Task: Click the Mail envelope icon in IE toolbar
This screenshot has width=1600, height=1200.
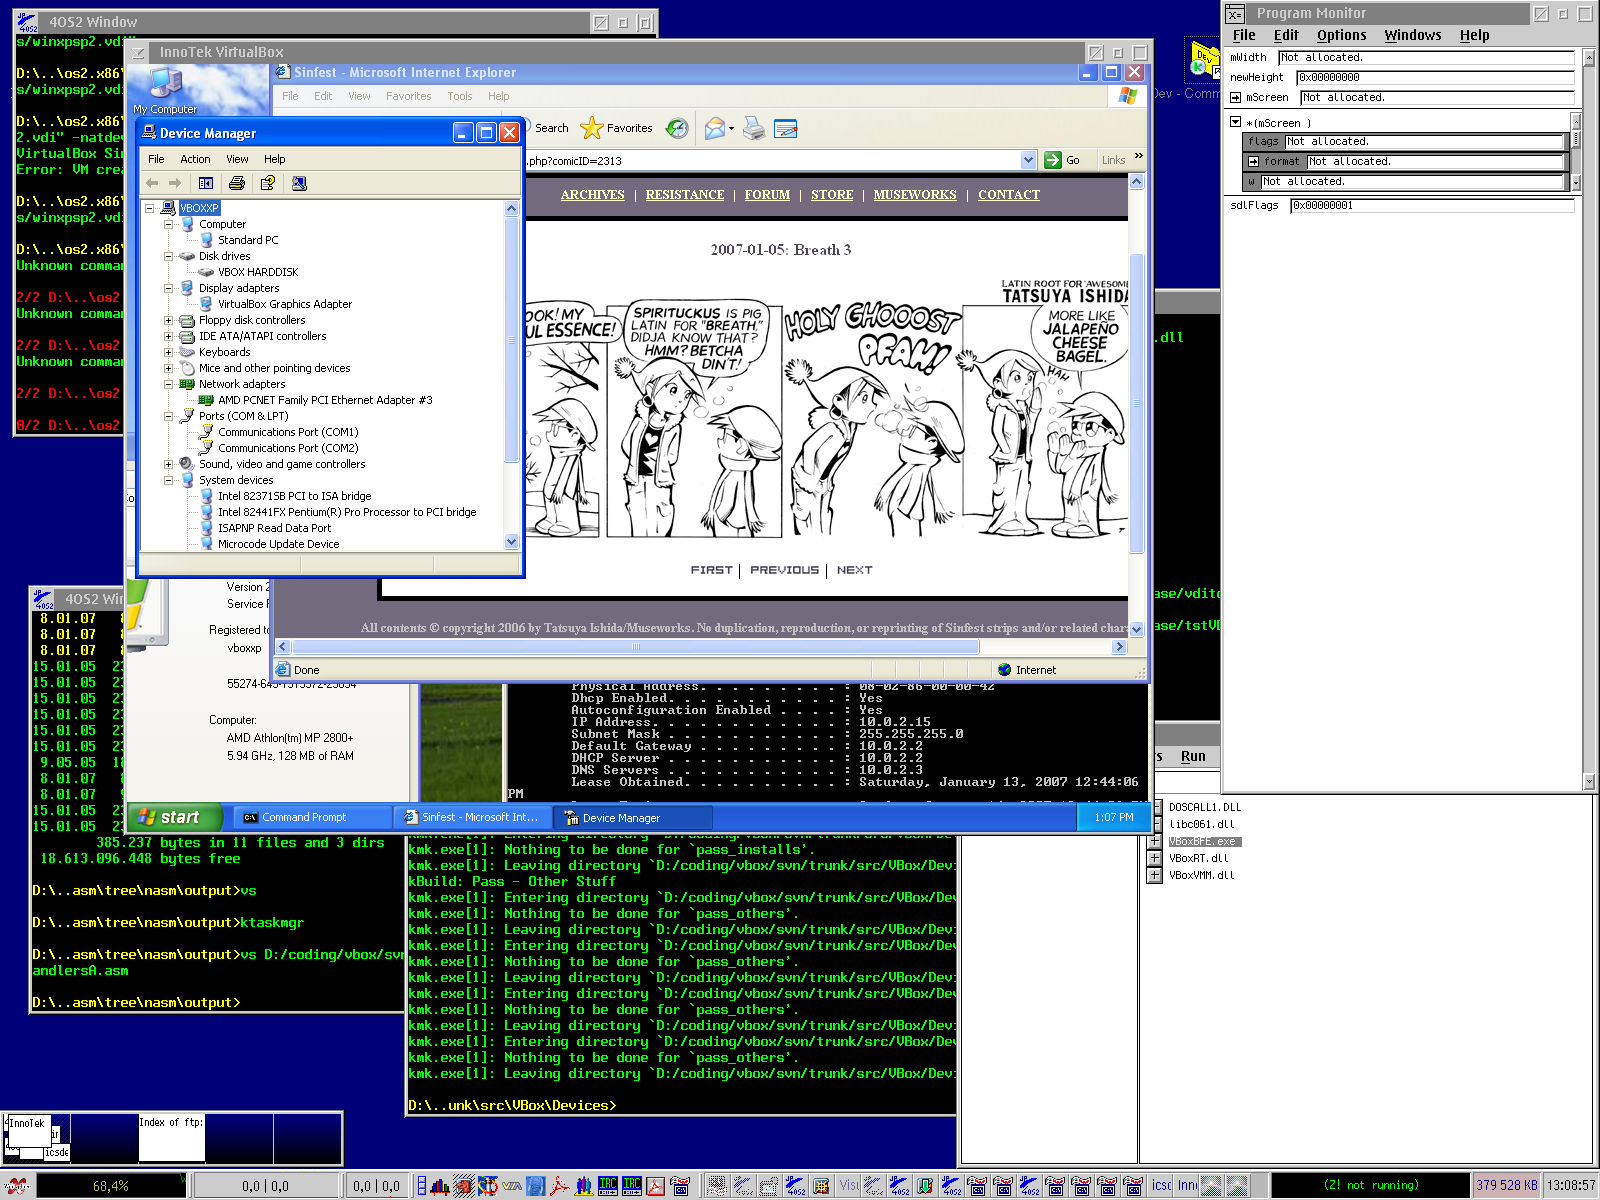Action: (x=715, y=128)
